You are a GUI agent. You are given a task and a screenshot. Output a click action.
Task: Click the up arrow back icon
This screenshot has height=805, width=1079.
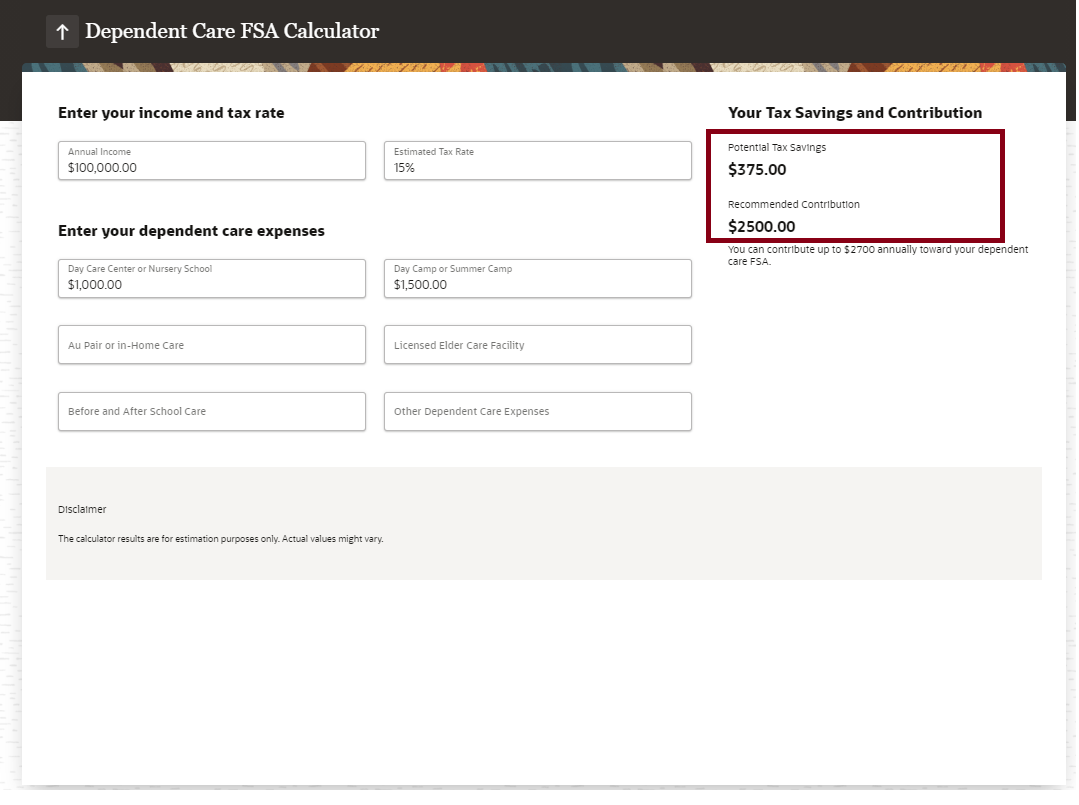tap(62, 32)
